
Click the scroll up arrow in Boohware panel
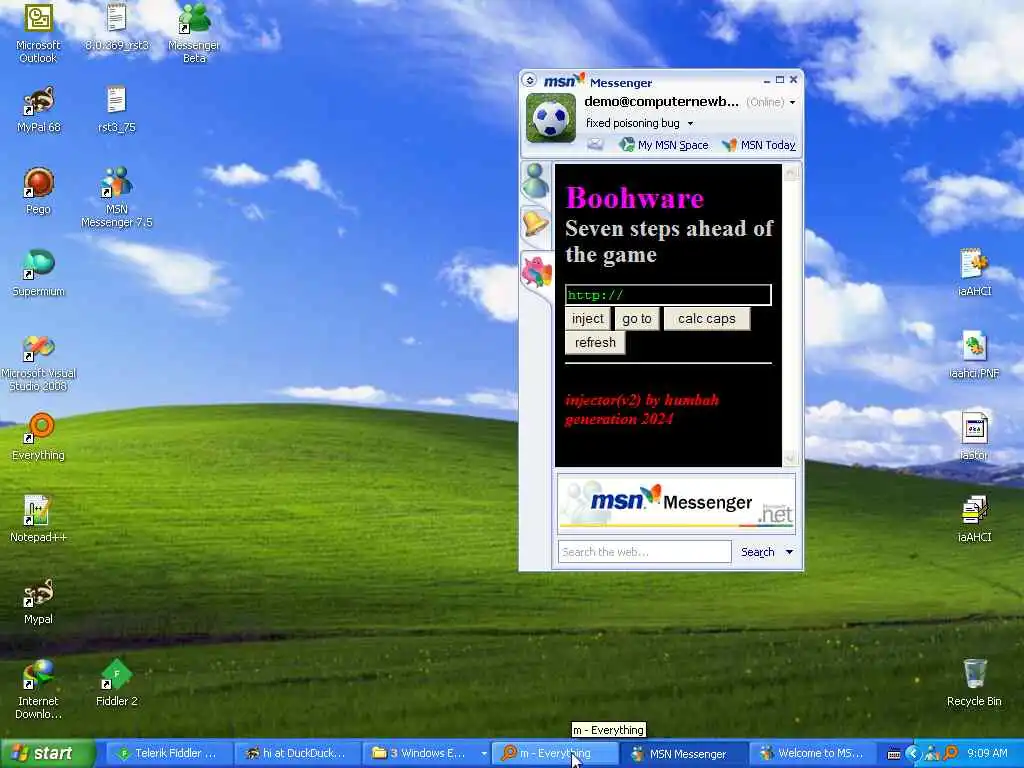coord(790,172)
